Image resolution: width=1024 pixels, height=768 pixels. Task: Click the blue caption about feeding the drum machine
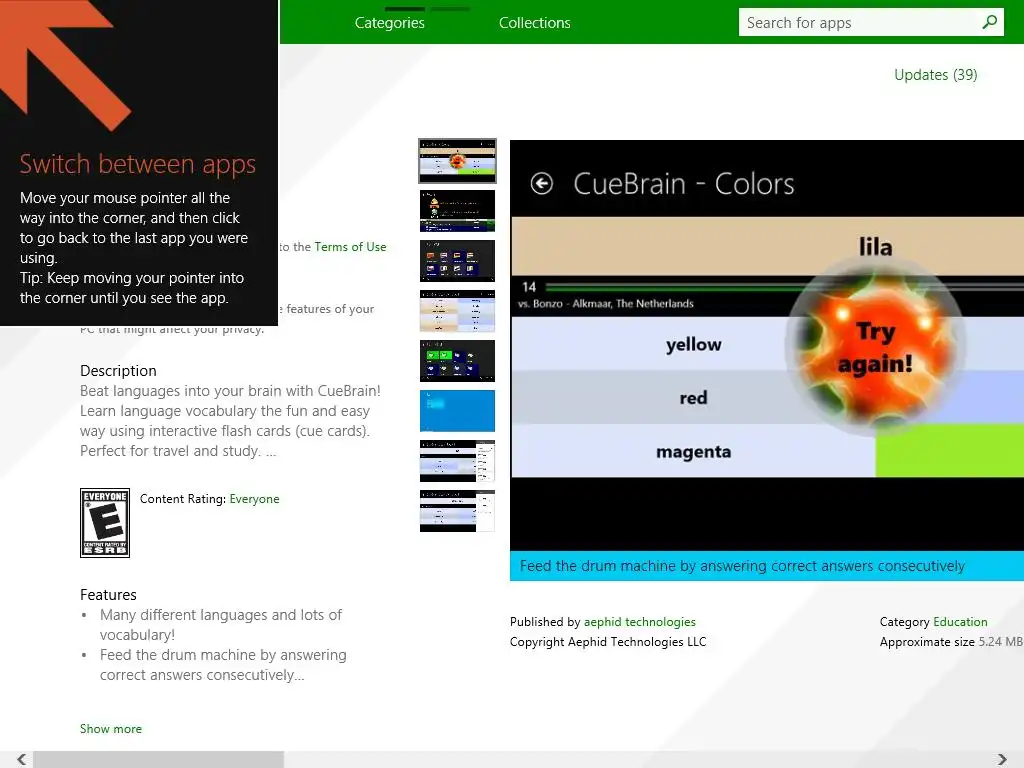tap(767, 566)
